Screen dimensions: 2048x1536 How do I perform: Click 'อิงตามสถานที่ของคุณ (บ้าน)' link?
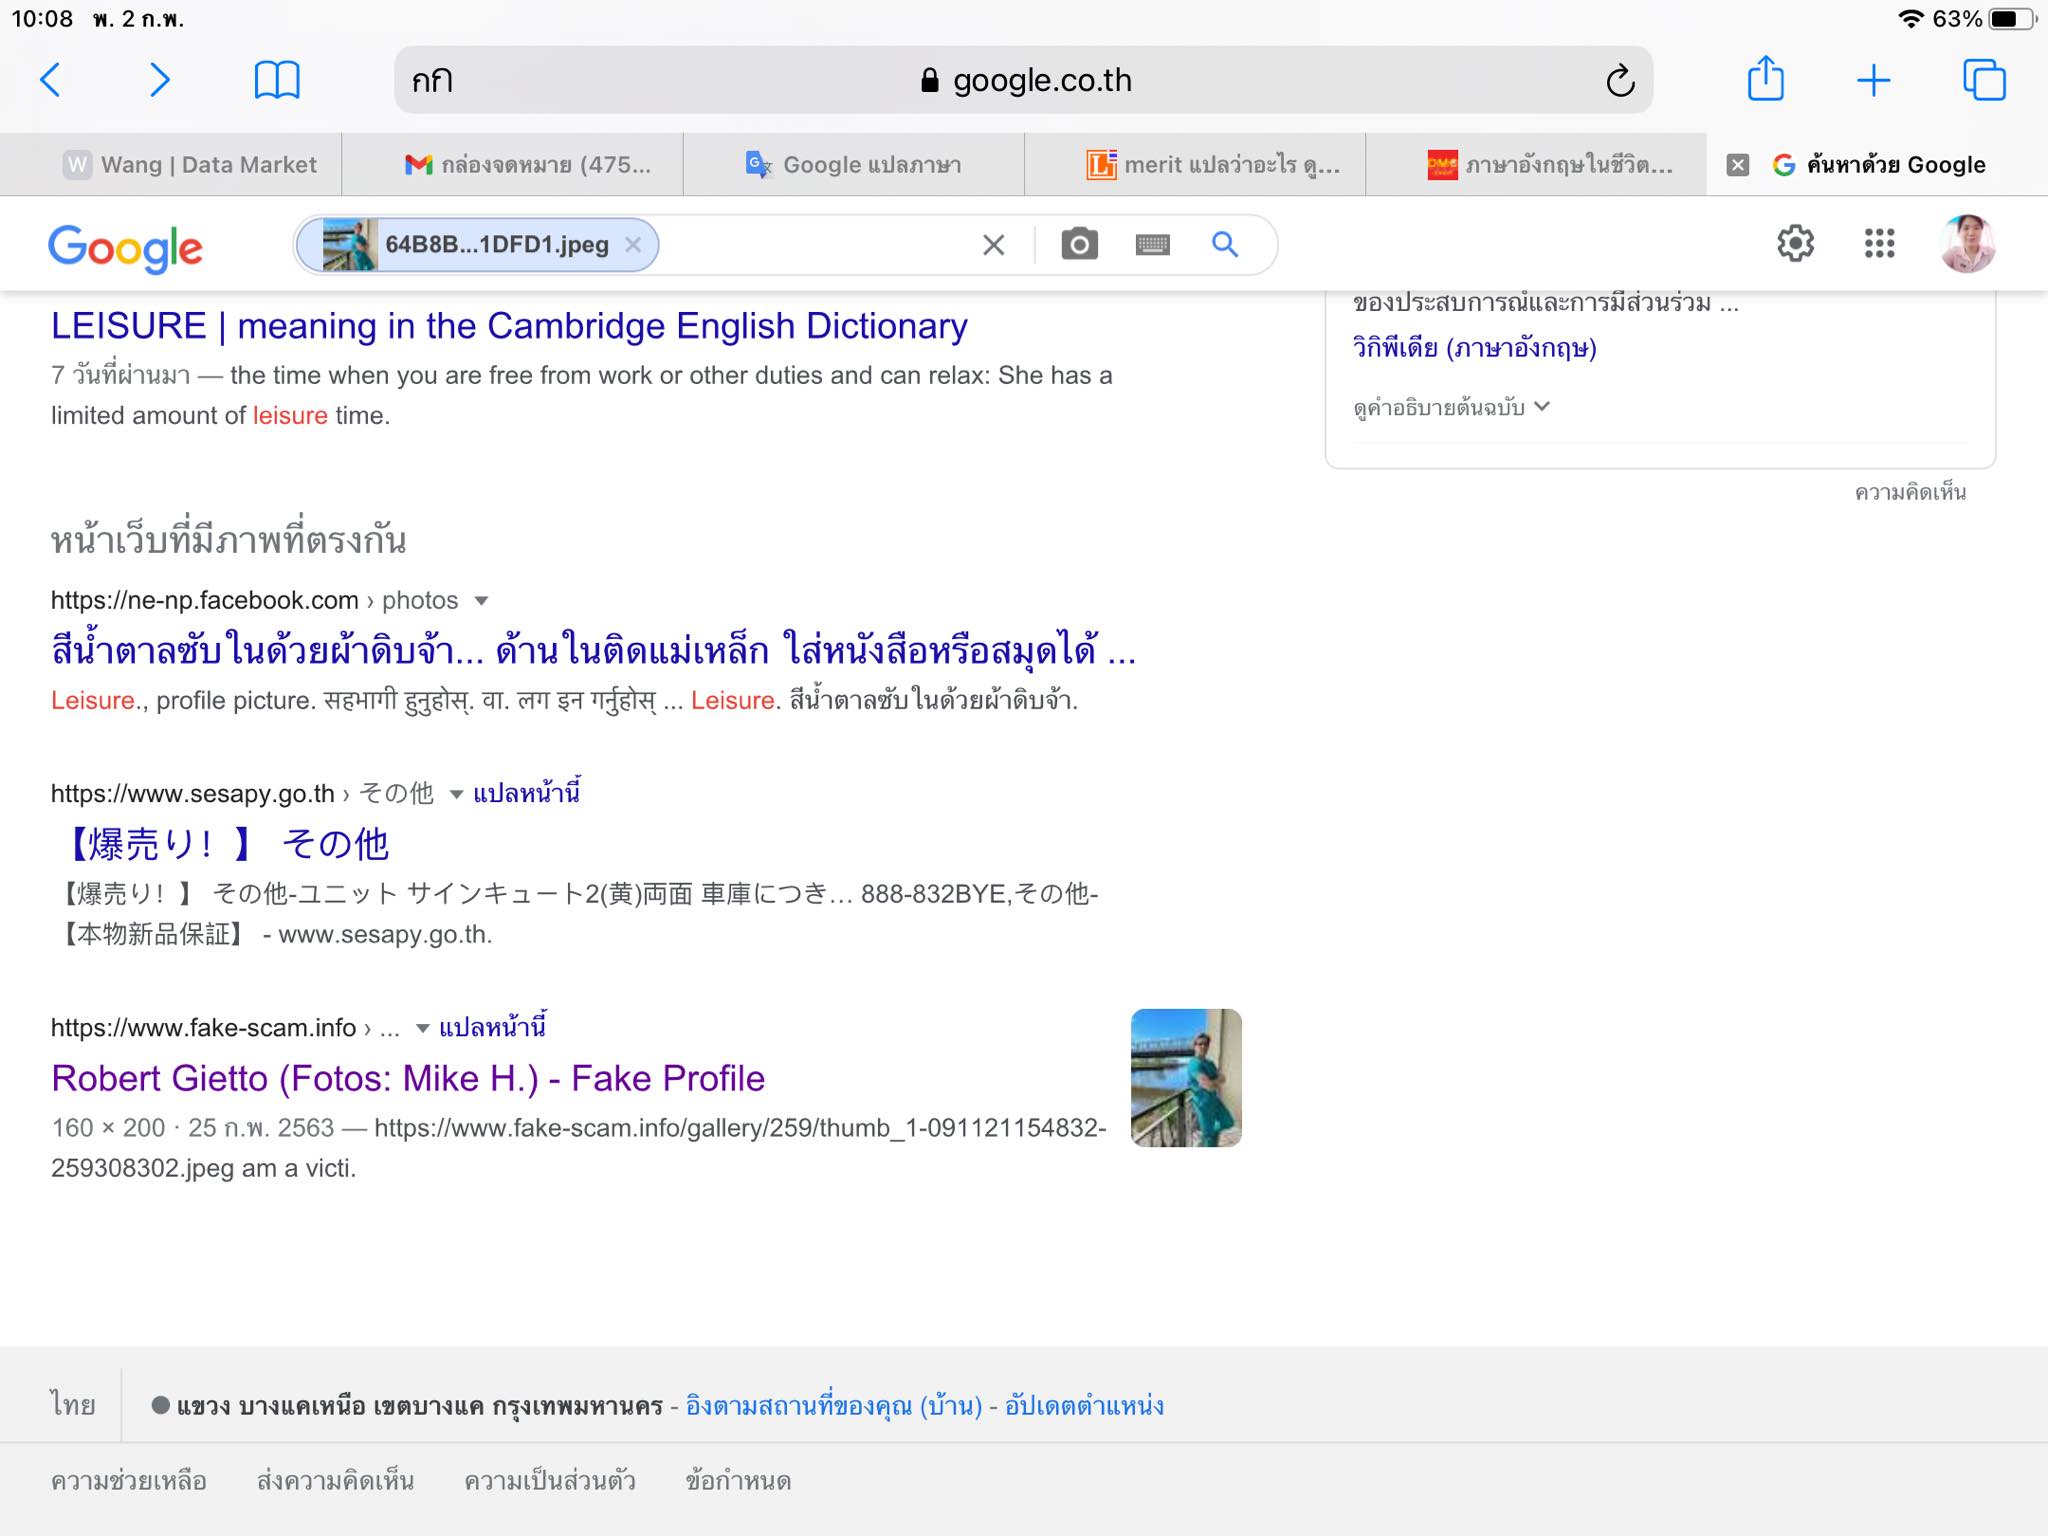click(x=834, y=1406)
